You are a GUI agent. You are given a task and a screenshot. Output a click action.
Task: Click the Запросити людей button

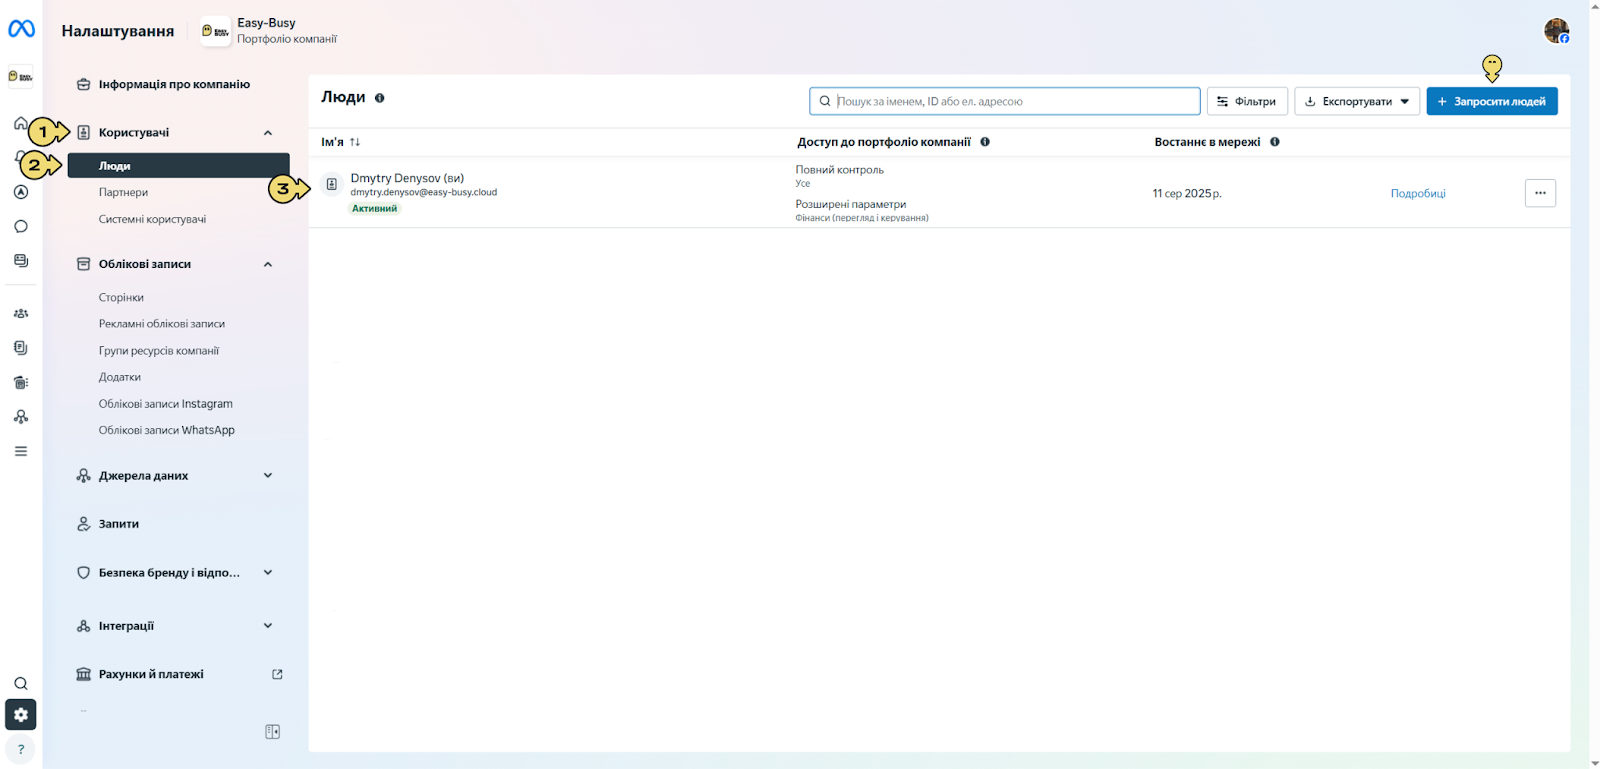(1492, 101)
